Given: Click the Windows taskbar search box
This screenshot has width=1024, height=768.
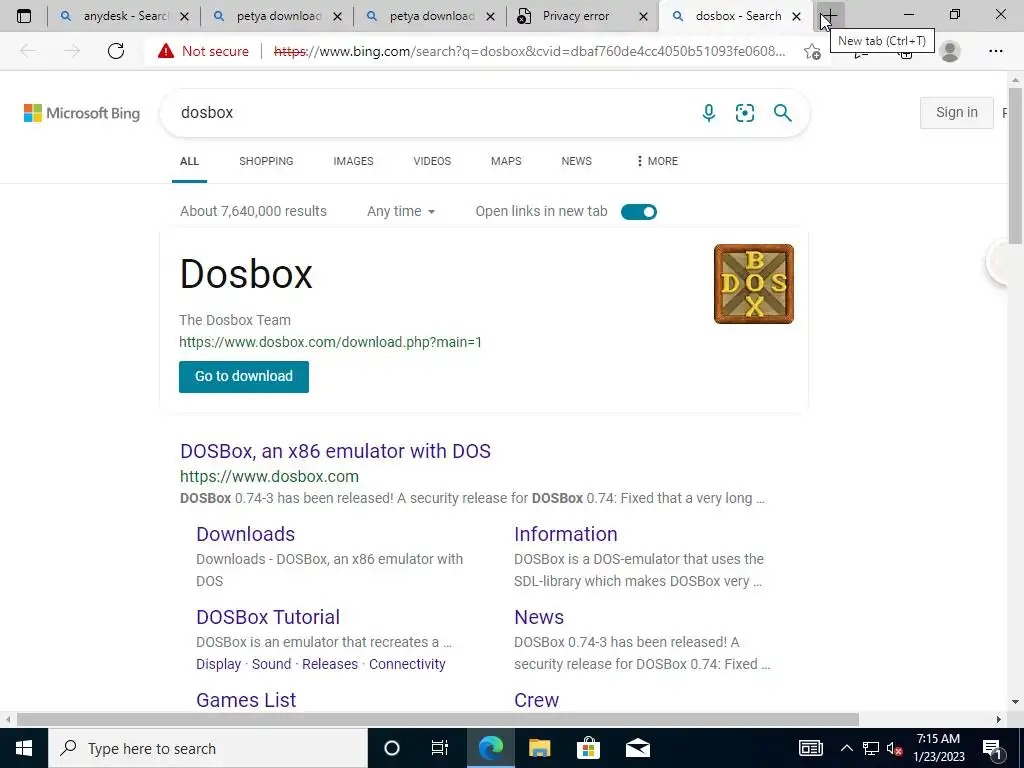Looking at the screenshot, I should [208, 748].
